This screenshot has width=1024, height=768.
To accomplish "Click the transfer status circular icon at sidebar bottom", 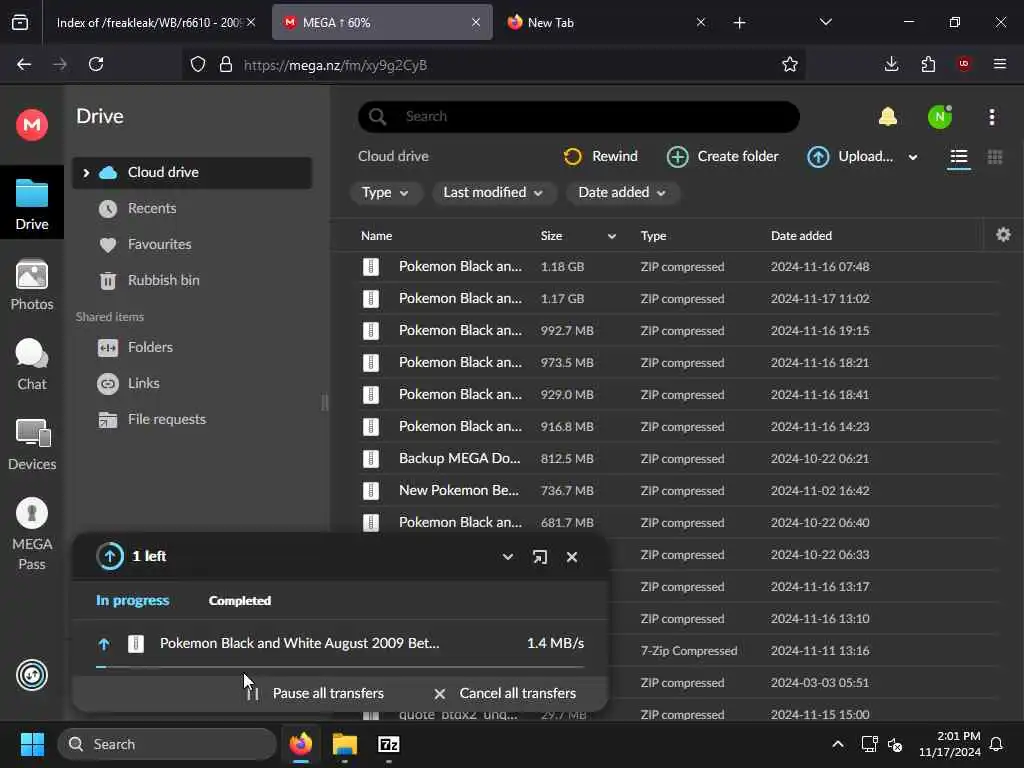I will point(31,675).
